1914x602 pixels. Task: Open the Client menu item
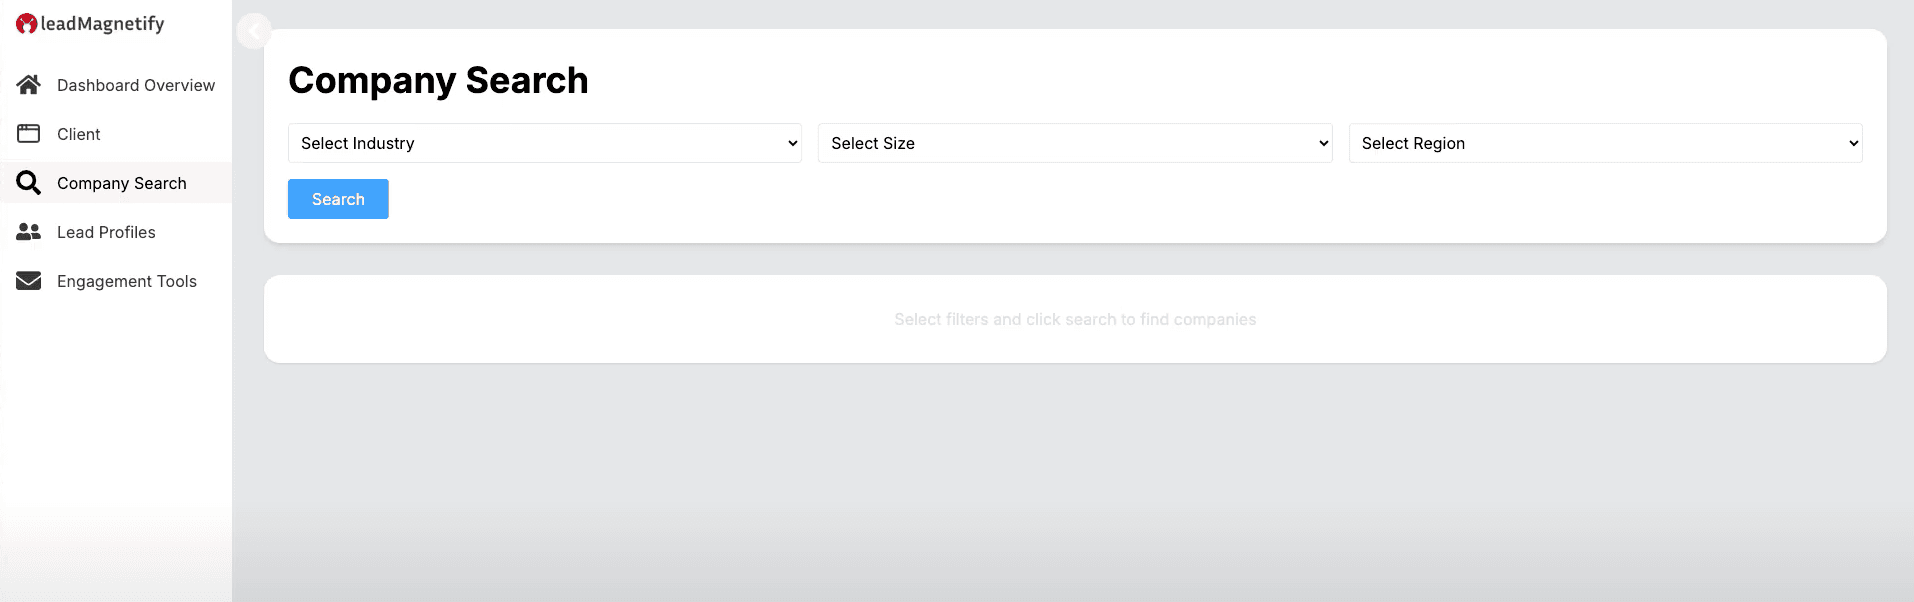79,134
